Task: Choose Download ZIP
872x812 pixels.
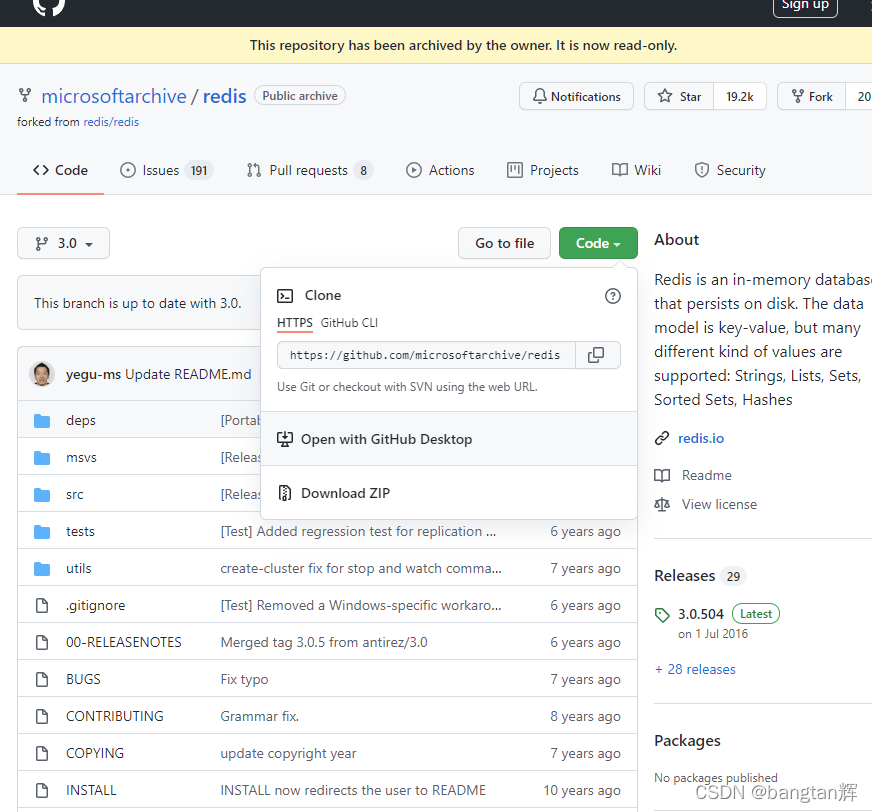Action: [448, 493]
